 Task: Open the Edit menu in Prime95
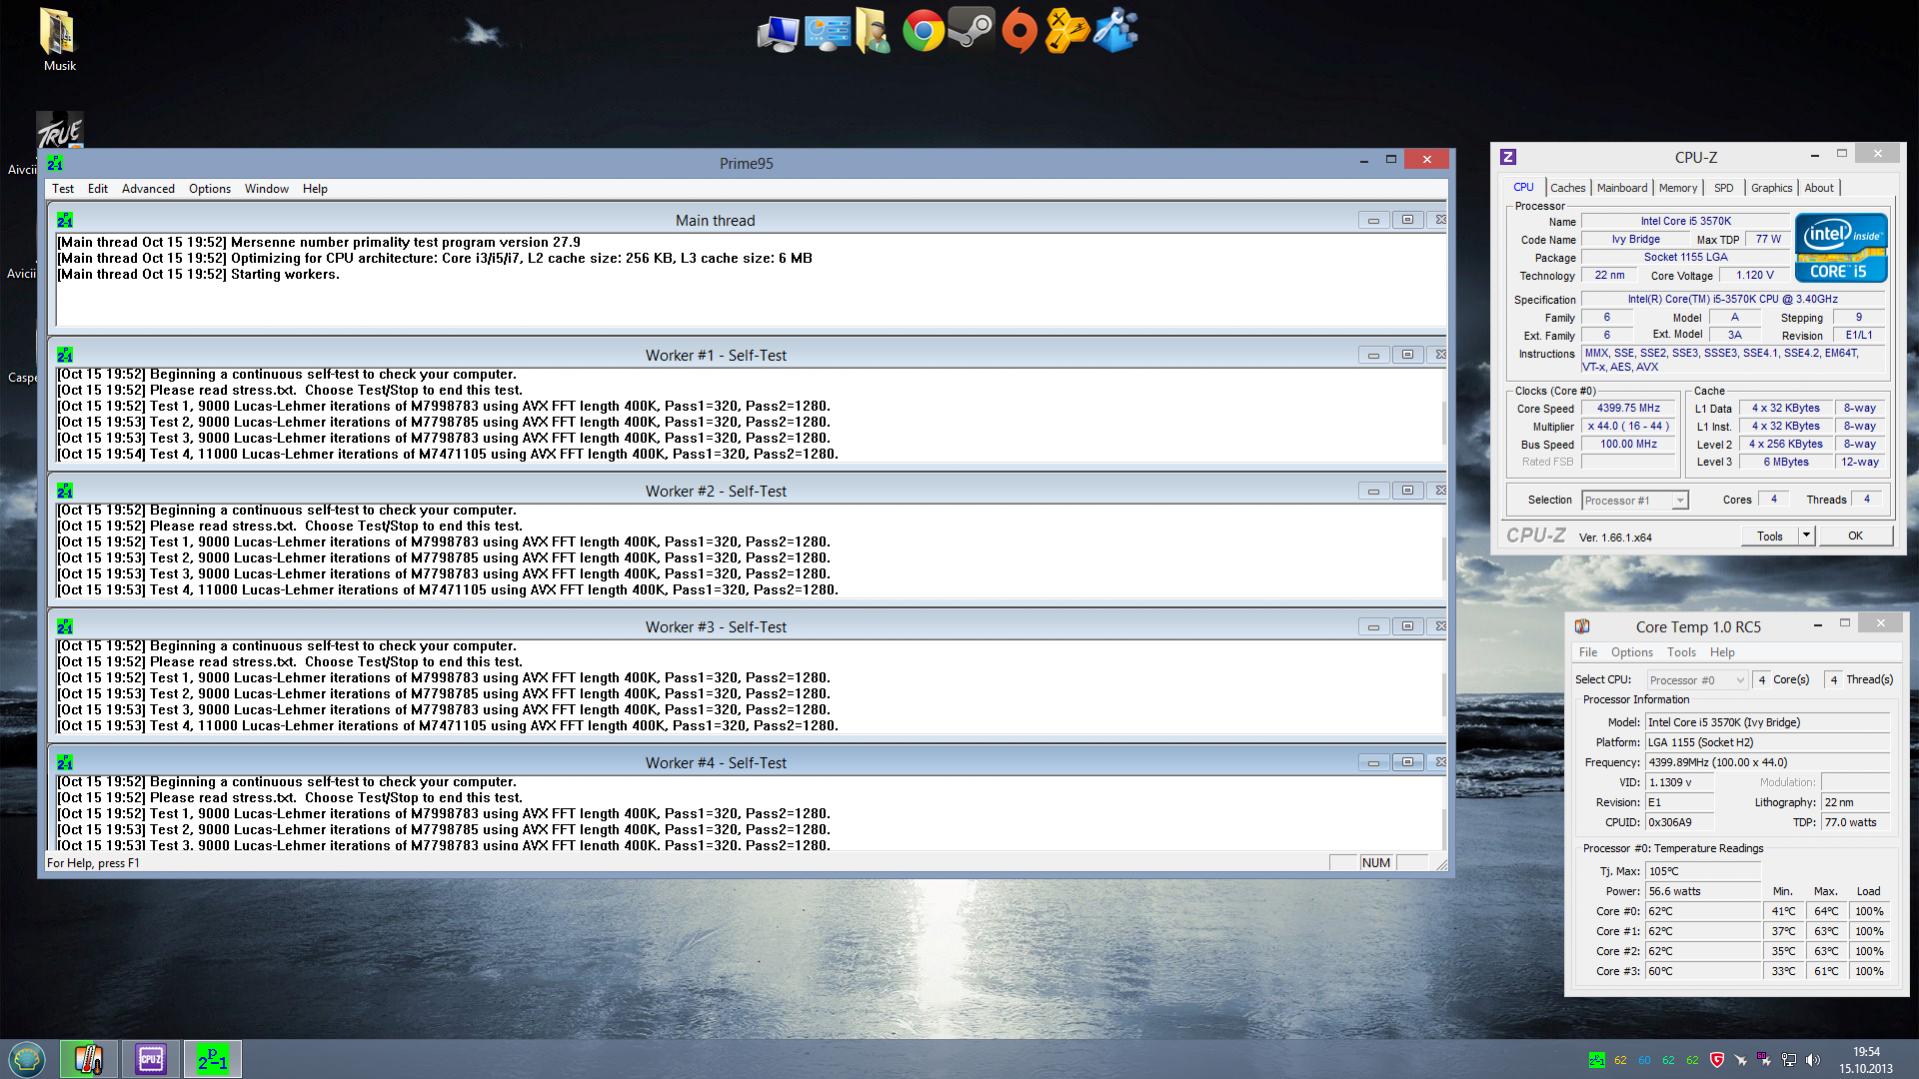pyautogui.click(x=97, y=188)
